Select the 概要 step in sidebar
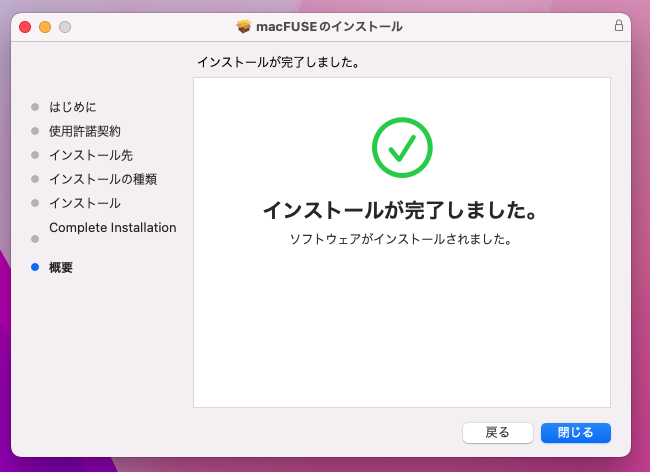Screen dimensions: 650x472 click(x=61, y=268)
